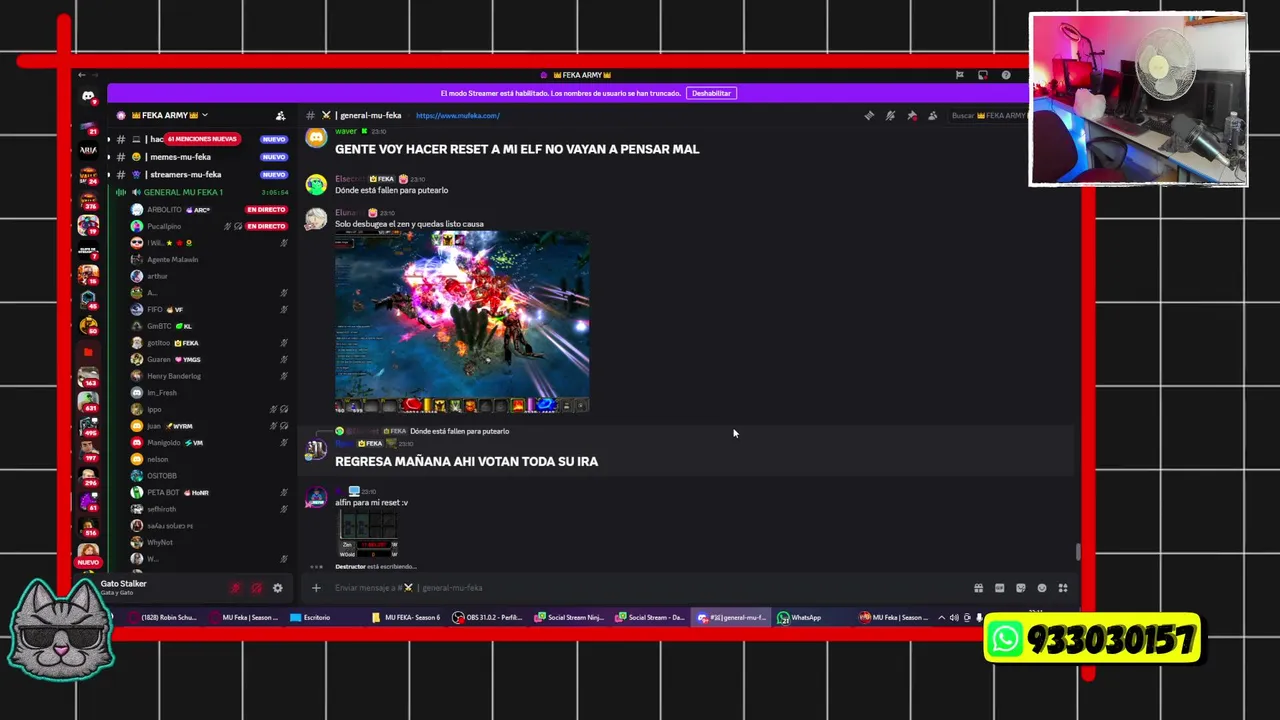Screen dimensions: 1280x720
Task: Open the sticker picker icon
Action: coord(1020,588)
